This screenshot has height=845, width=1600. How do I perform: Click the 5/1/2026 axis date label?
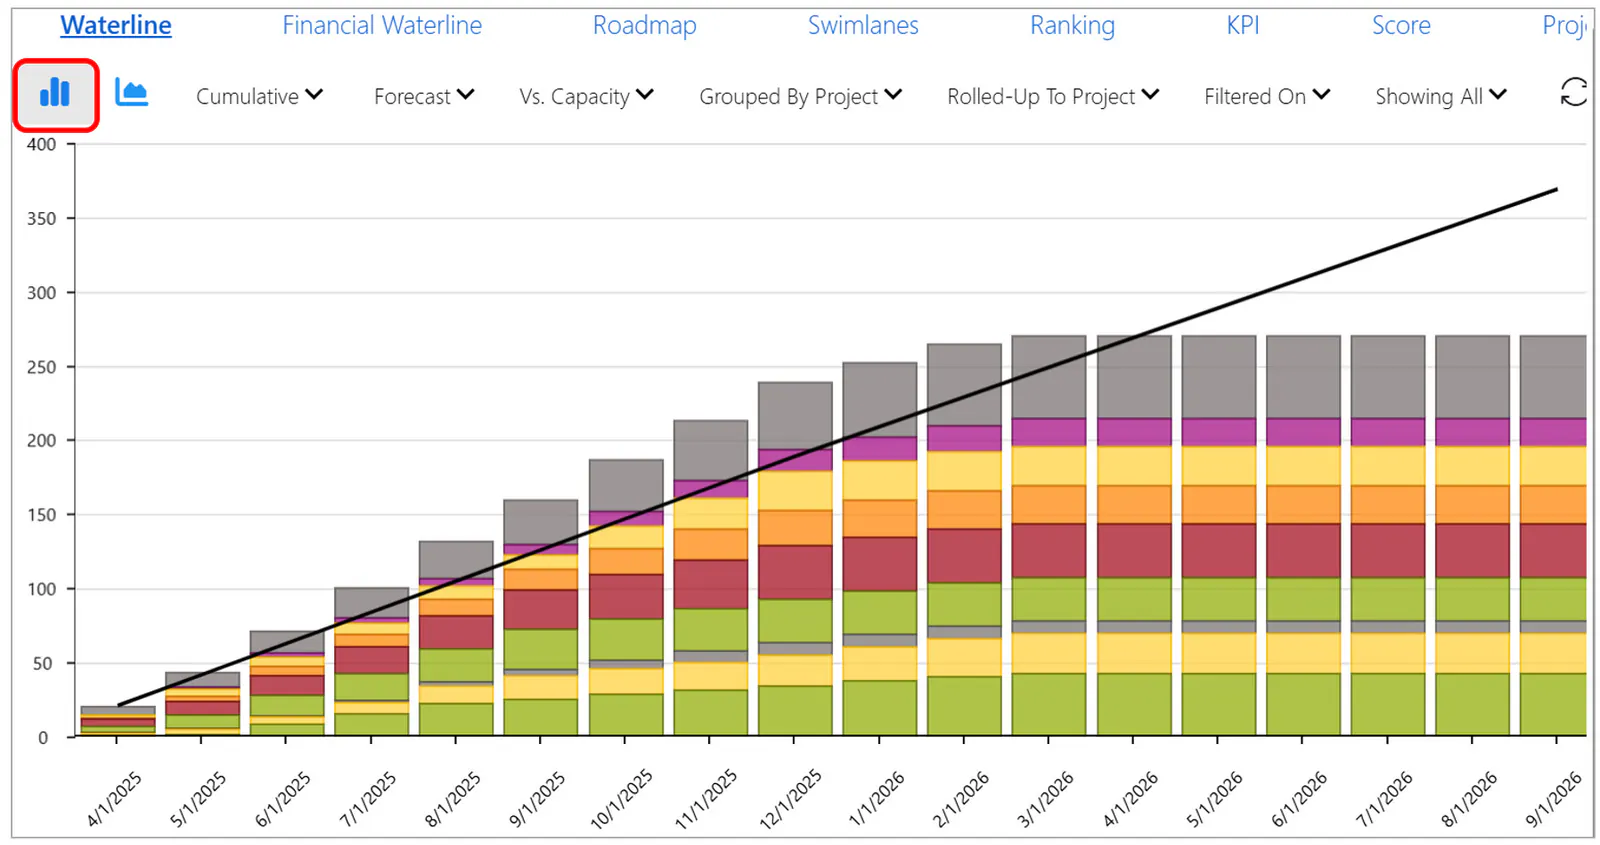pos(1215,798)
